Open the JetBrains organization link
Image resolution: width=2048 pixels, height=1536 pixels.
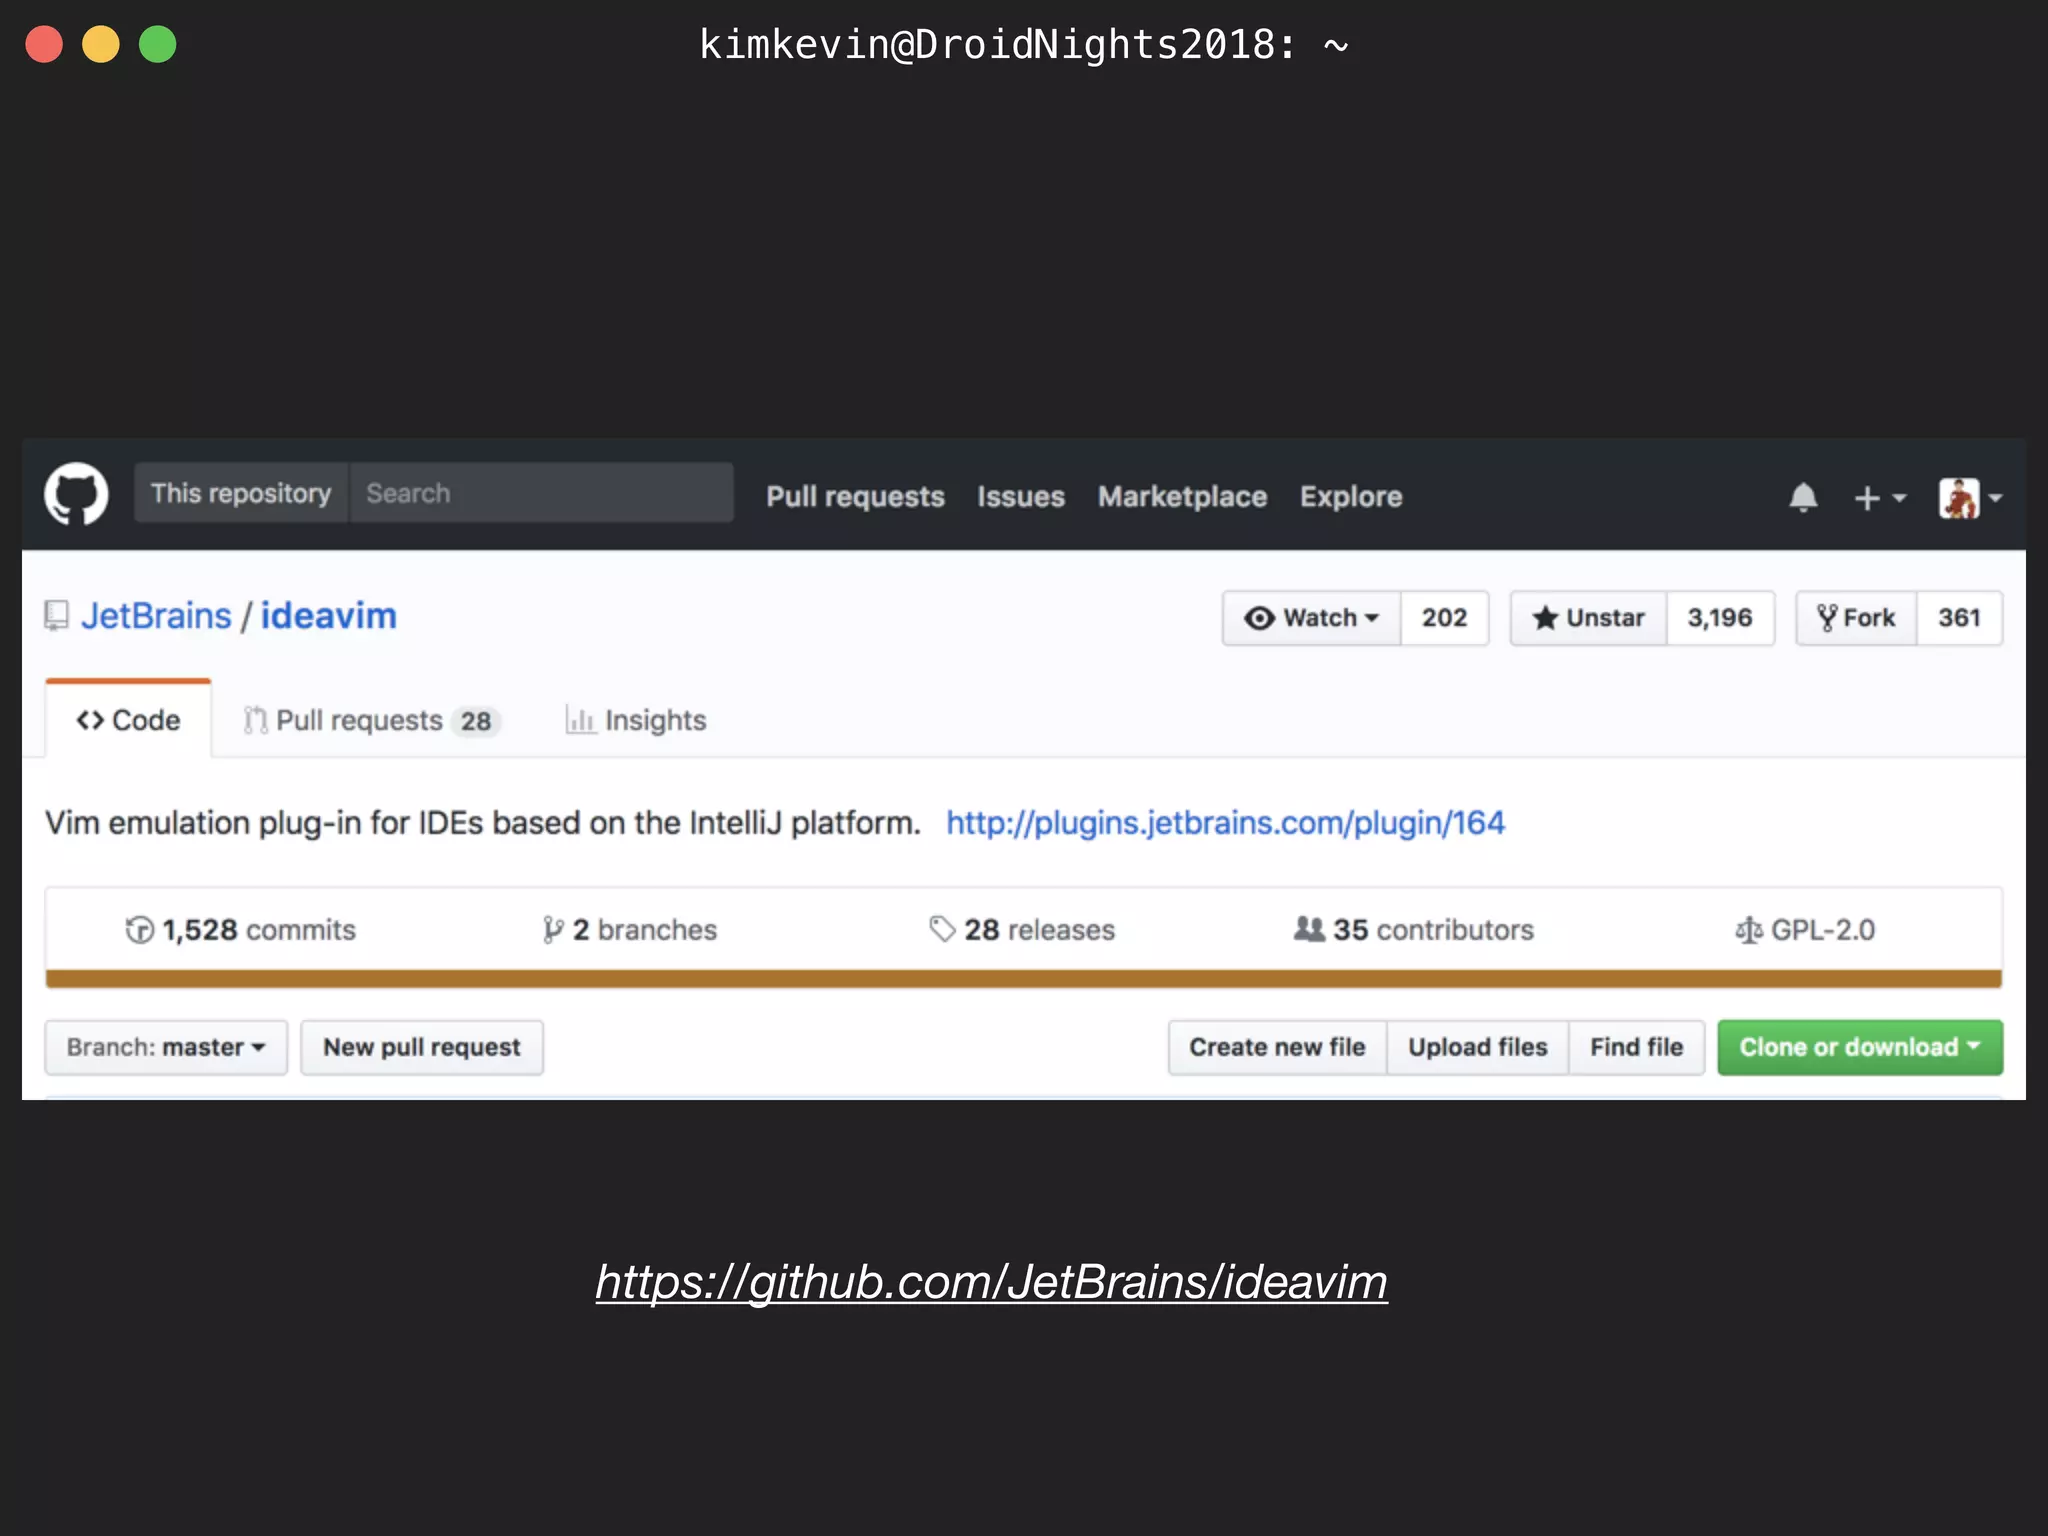tap(156, 616)
